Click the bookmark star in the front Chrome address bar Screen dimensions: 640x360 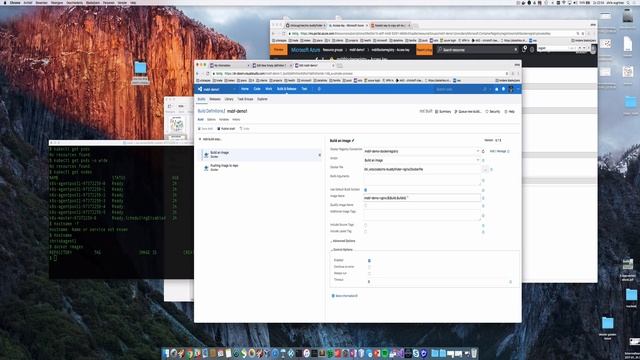[x=507, y=74]
